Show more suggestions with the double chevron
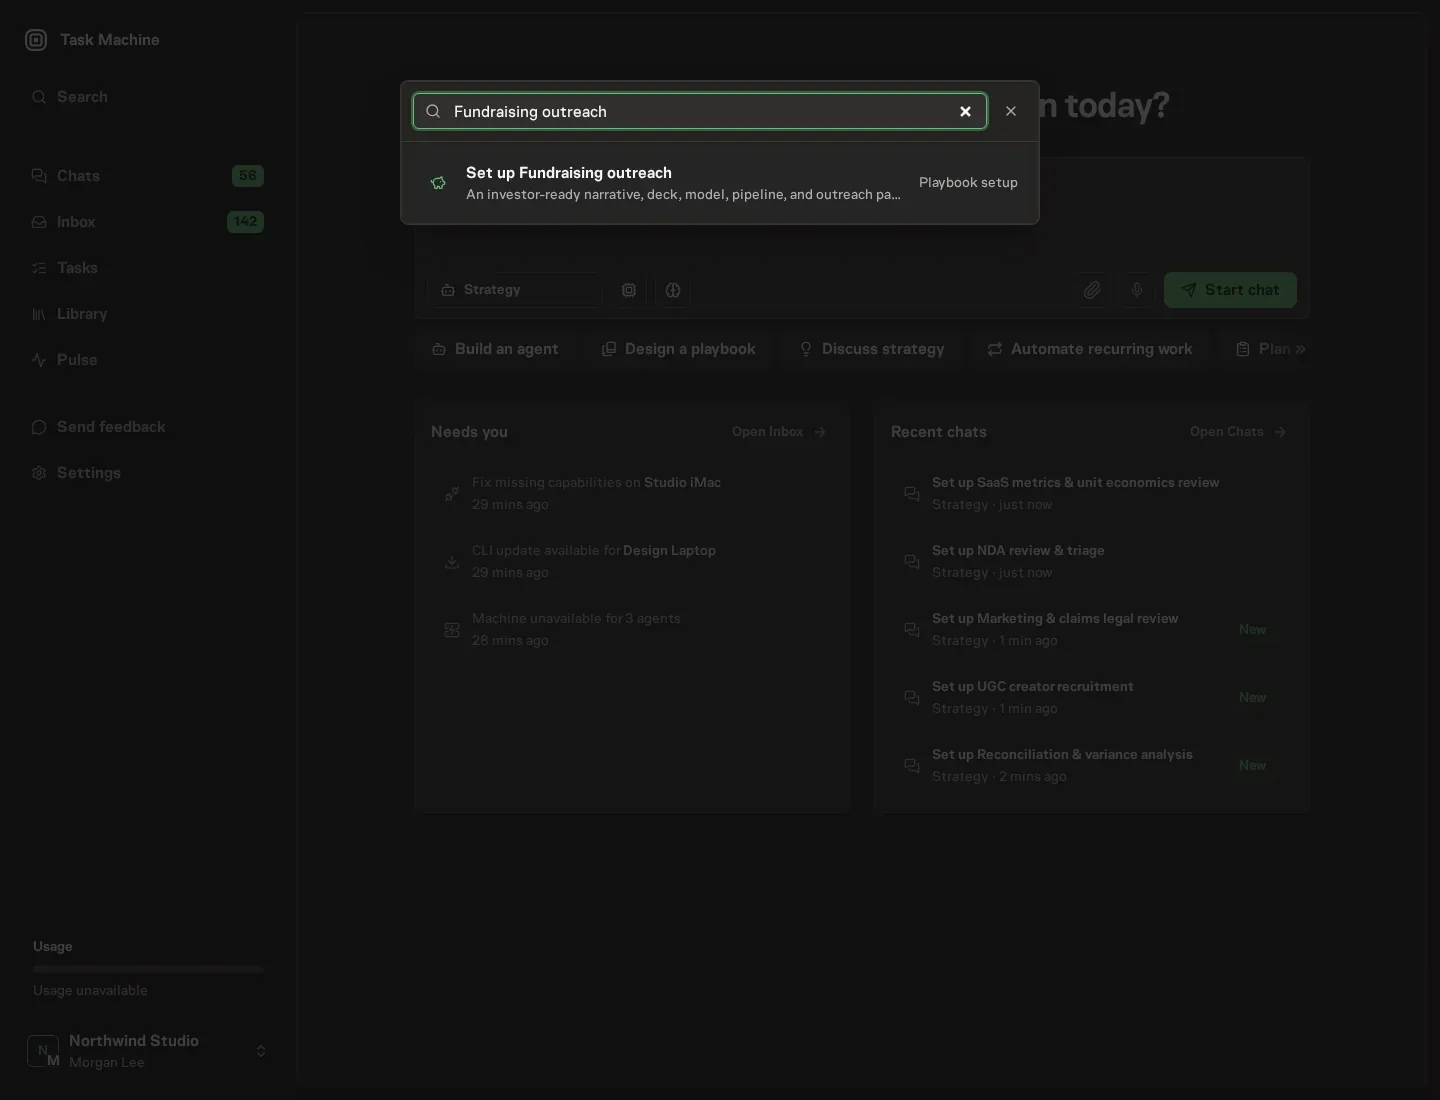The image size is (1440, 1100). pos(1300,349)
